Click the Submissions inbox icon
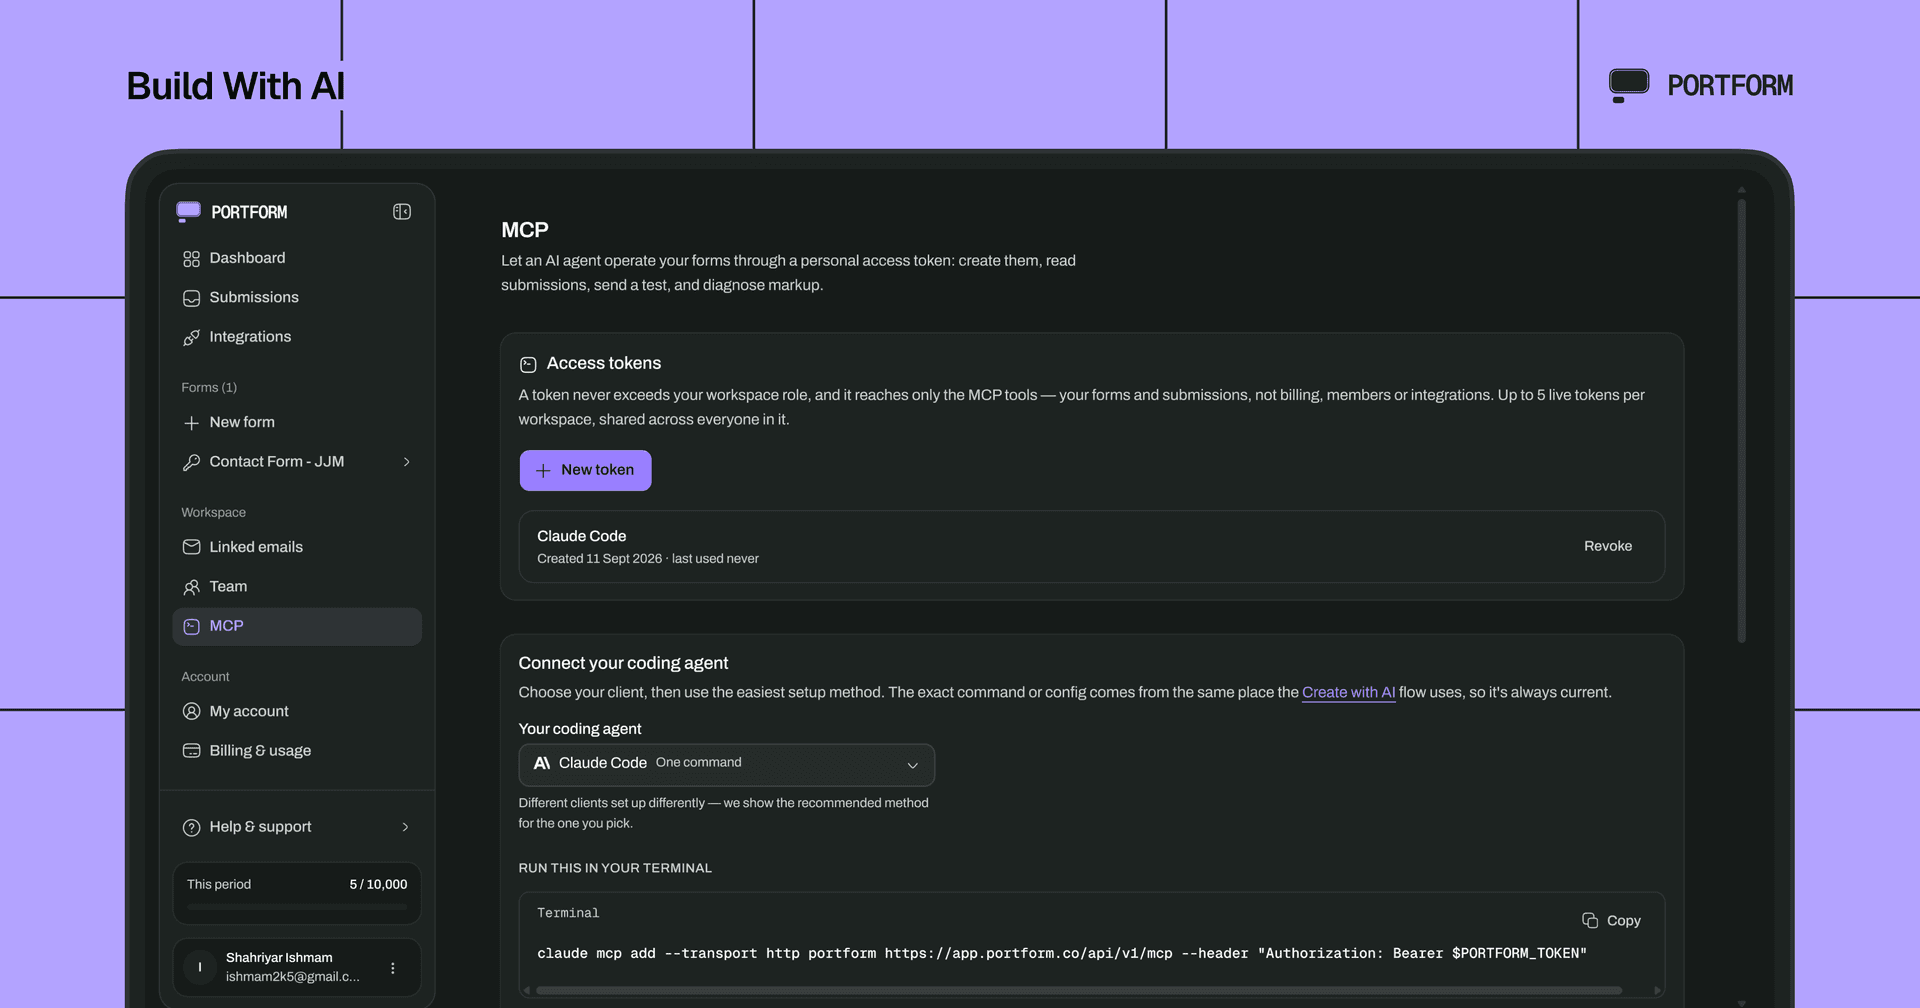 pos(191,298)
